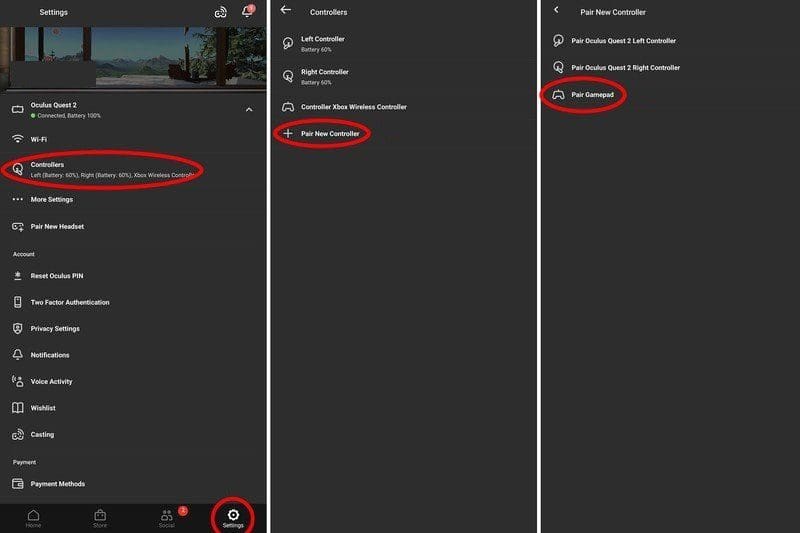The width and height of the screenshot is (800, 533).
Task: Tap Pair Gamepad
Action: tap(670, 95)
